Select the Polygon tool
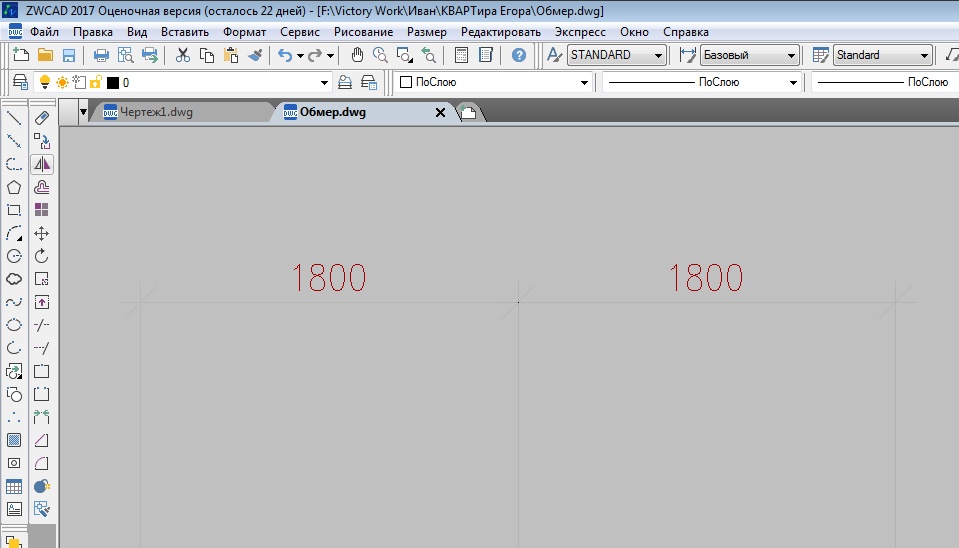Screen dimensions: 959x548 pos(14,187)
